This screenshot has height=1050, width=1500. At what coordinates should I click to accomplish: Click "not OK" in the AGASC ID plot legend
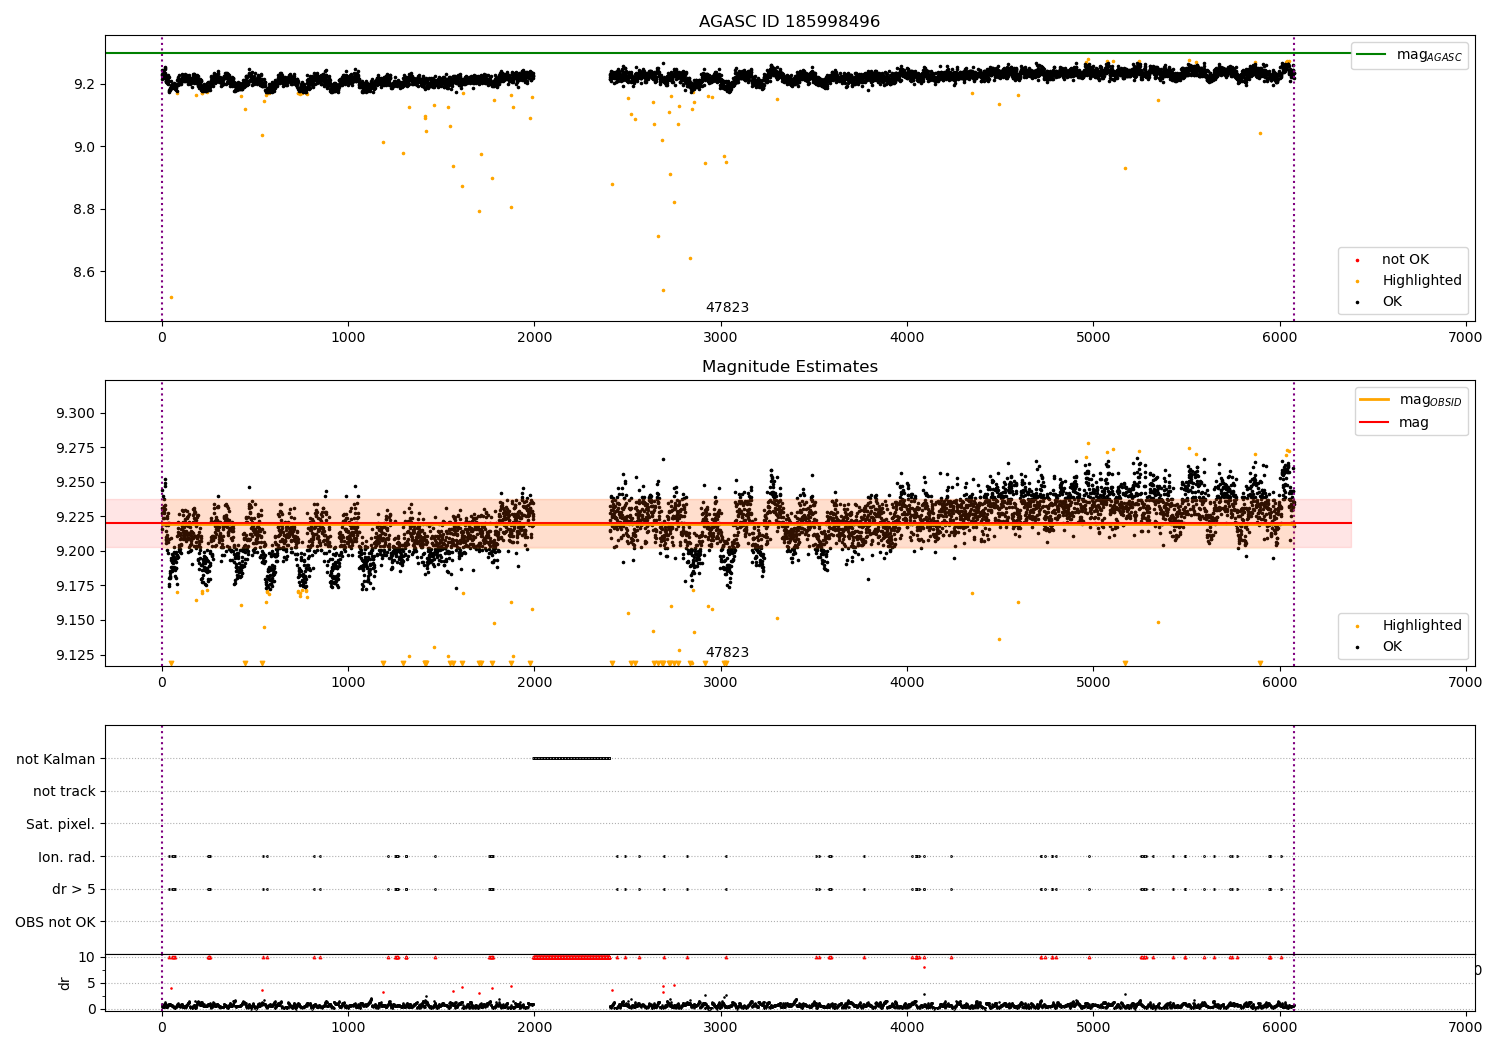pos(1405,260)
